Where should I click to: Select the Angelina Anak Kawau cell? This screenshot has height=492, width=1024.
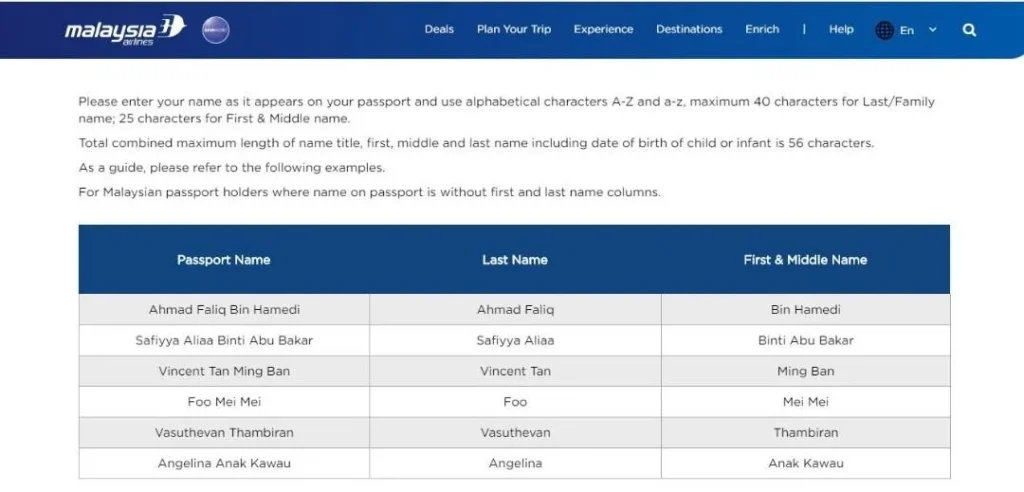224,463
